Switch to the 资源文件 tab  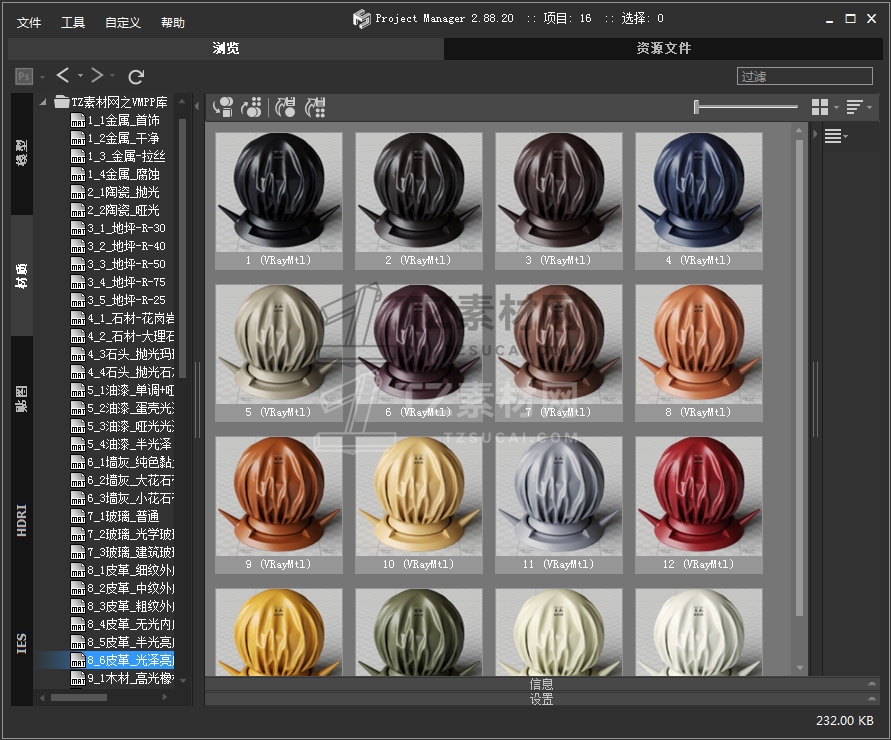[x=663, y=48]
